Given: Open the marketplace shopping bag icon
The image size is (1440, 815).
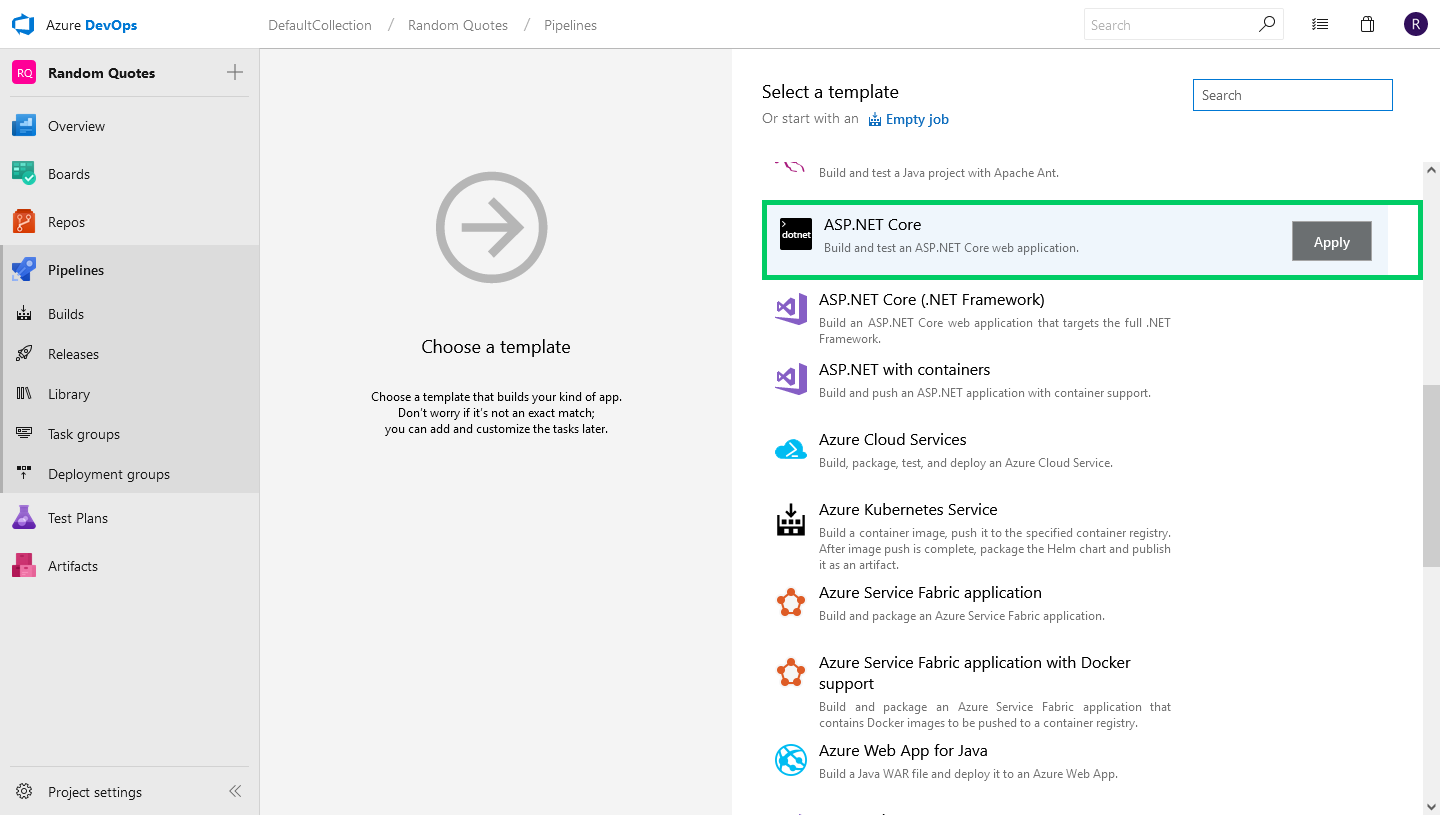Looking at the screenshot, I should [1368, 24].
